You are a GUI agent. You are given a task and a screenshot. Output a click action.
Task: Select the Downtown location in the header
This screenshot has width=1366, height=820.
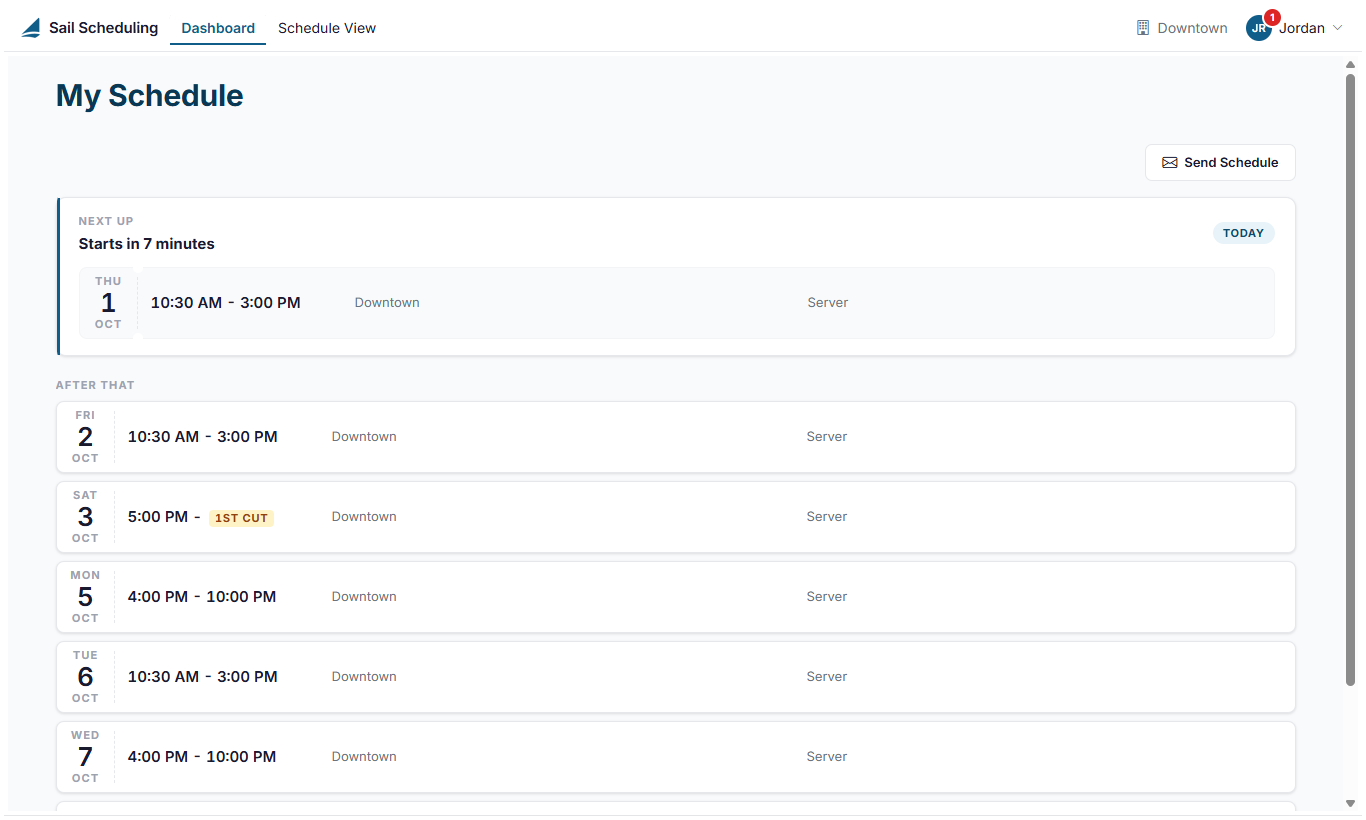(1182, 28)
